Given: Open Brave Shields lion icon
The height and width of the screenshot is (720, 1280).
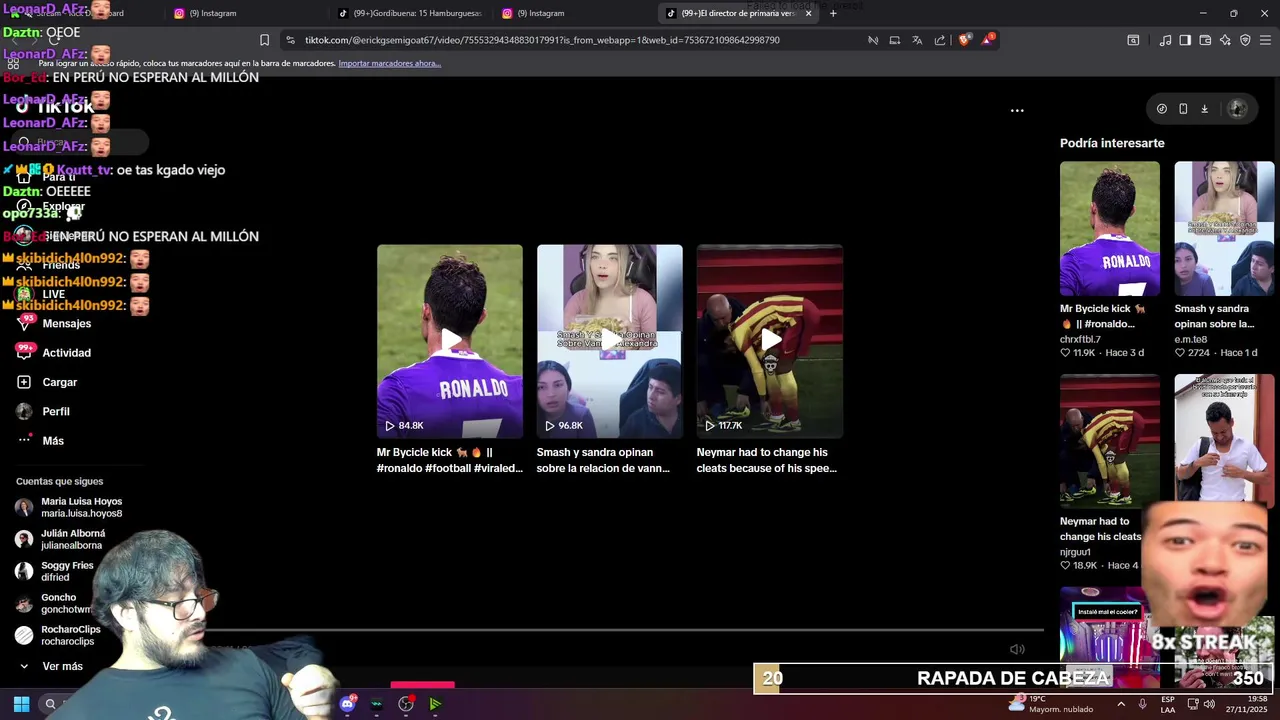Looking at the screenshot, I should [x=964, y=40].
